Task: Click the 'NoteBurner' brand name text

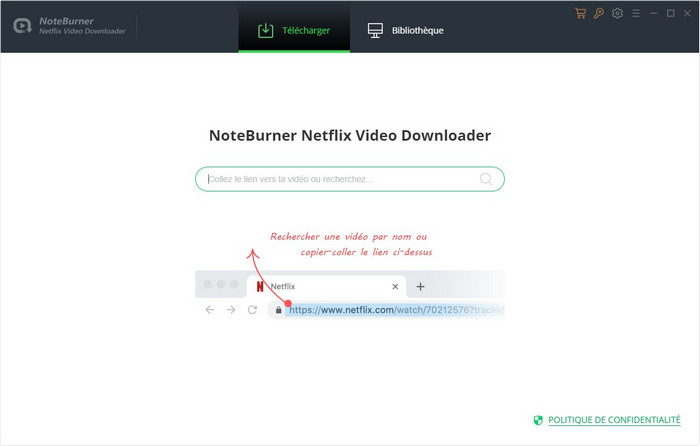Action: [67, 21]
